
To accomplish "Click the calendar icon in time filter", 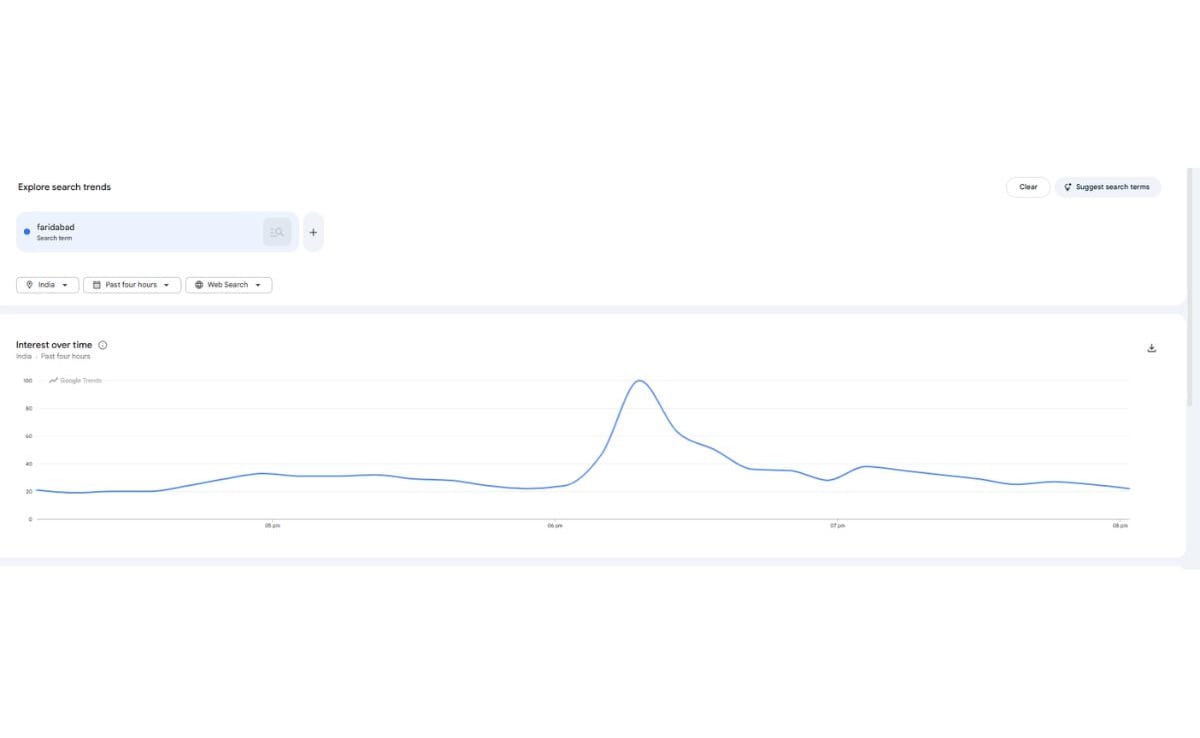I will point(96,285).
